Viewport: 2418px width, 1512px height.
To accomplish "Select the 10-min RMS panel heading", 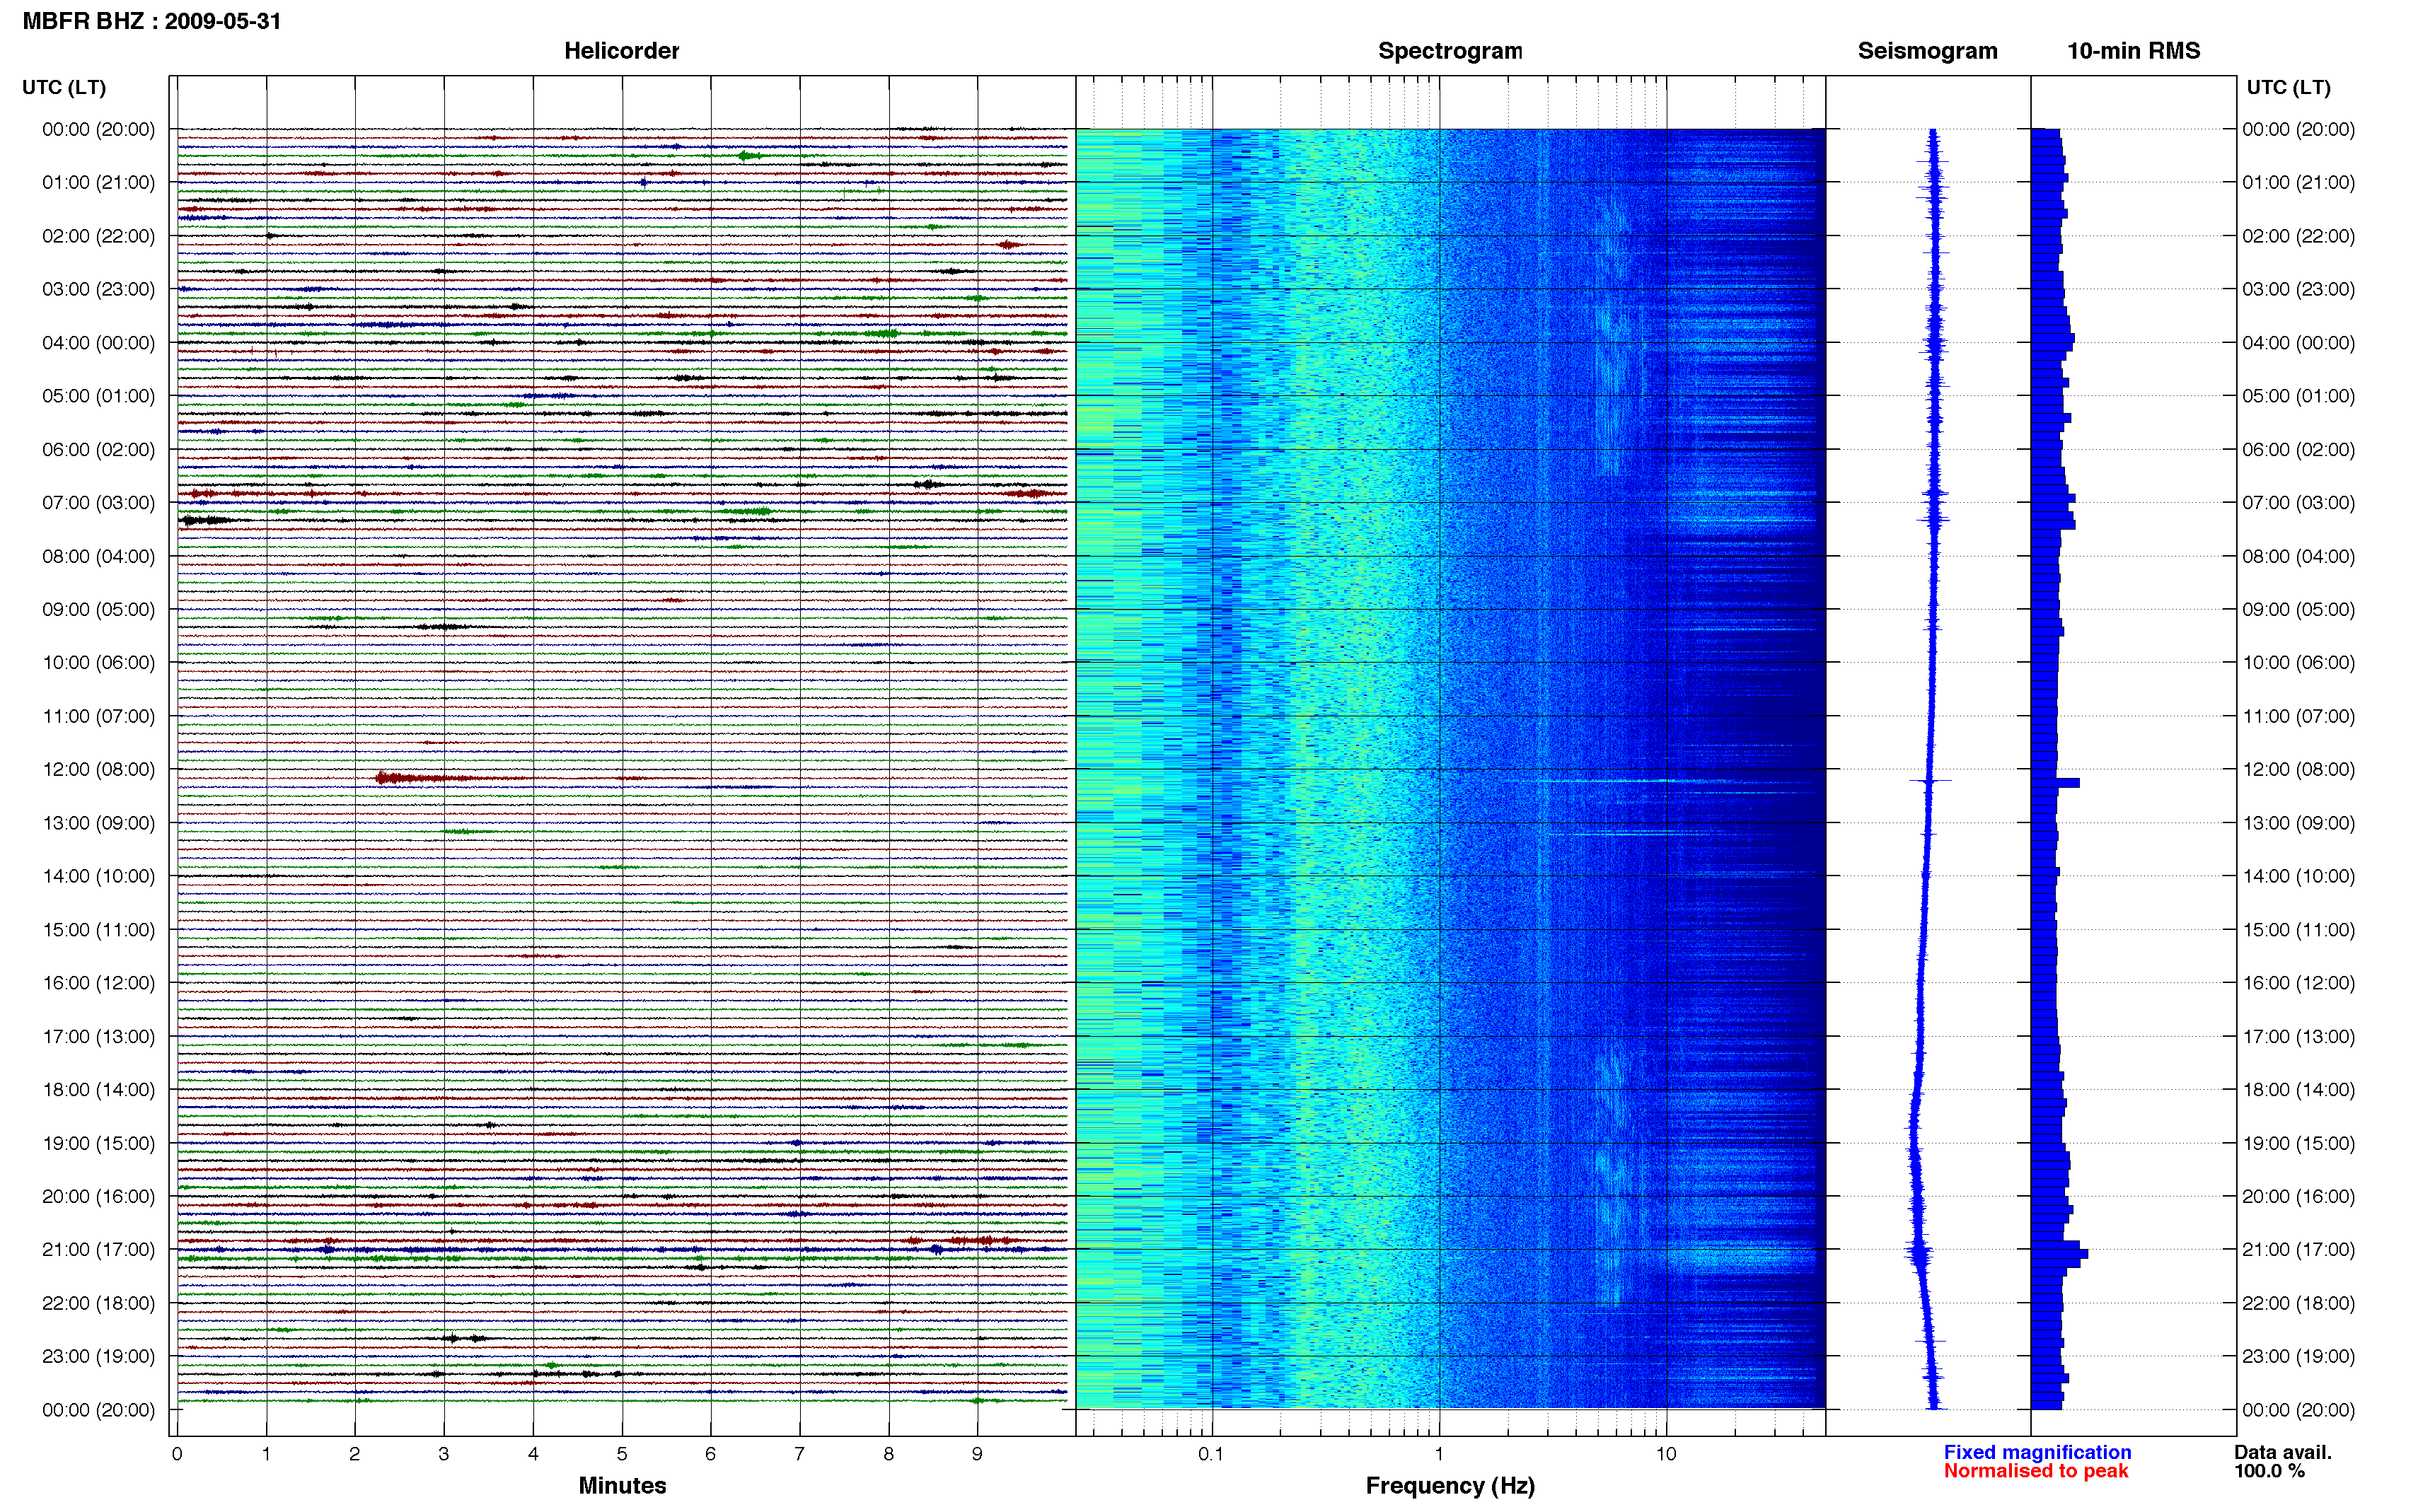I will point(2133,51).
